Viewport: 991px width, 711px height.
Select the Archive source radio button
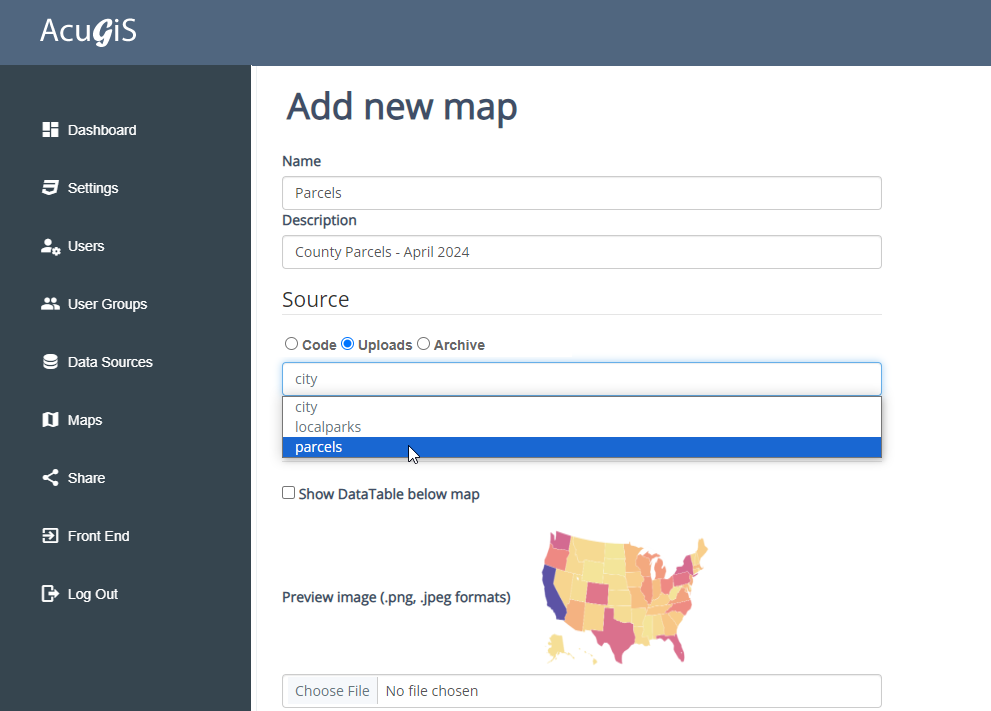(x=423, y=344)
